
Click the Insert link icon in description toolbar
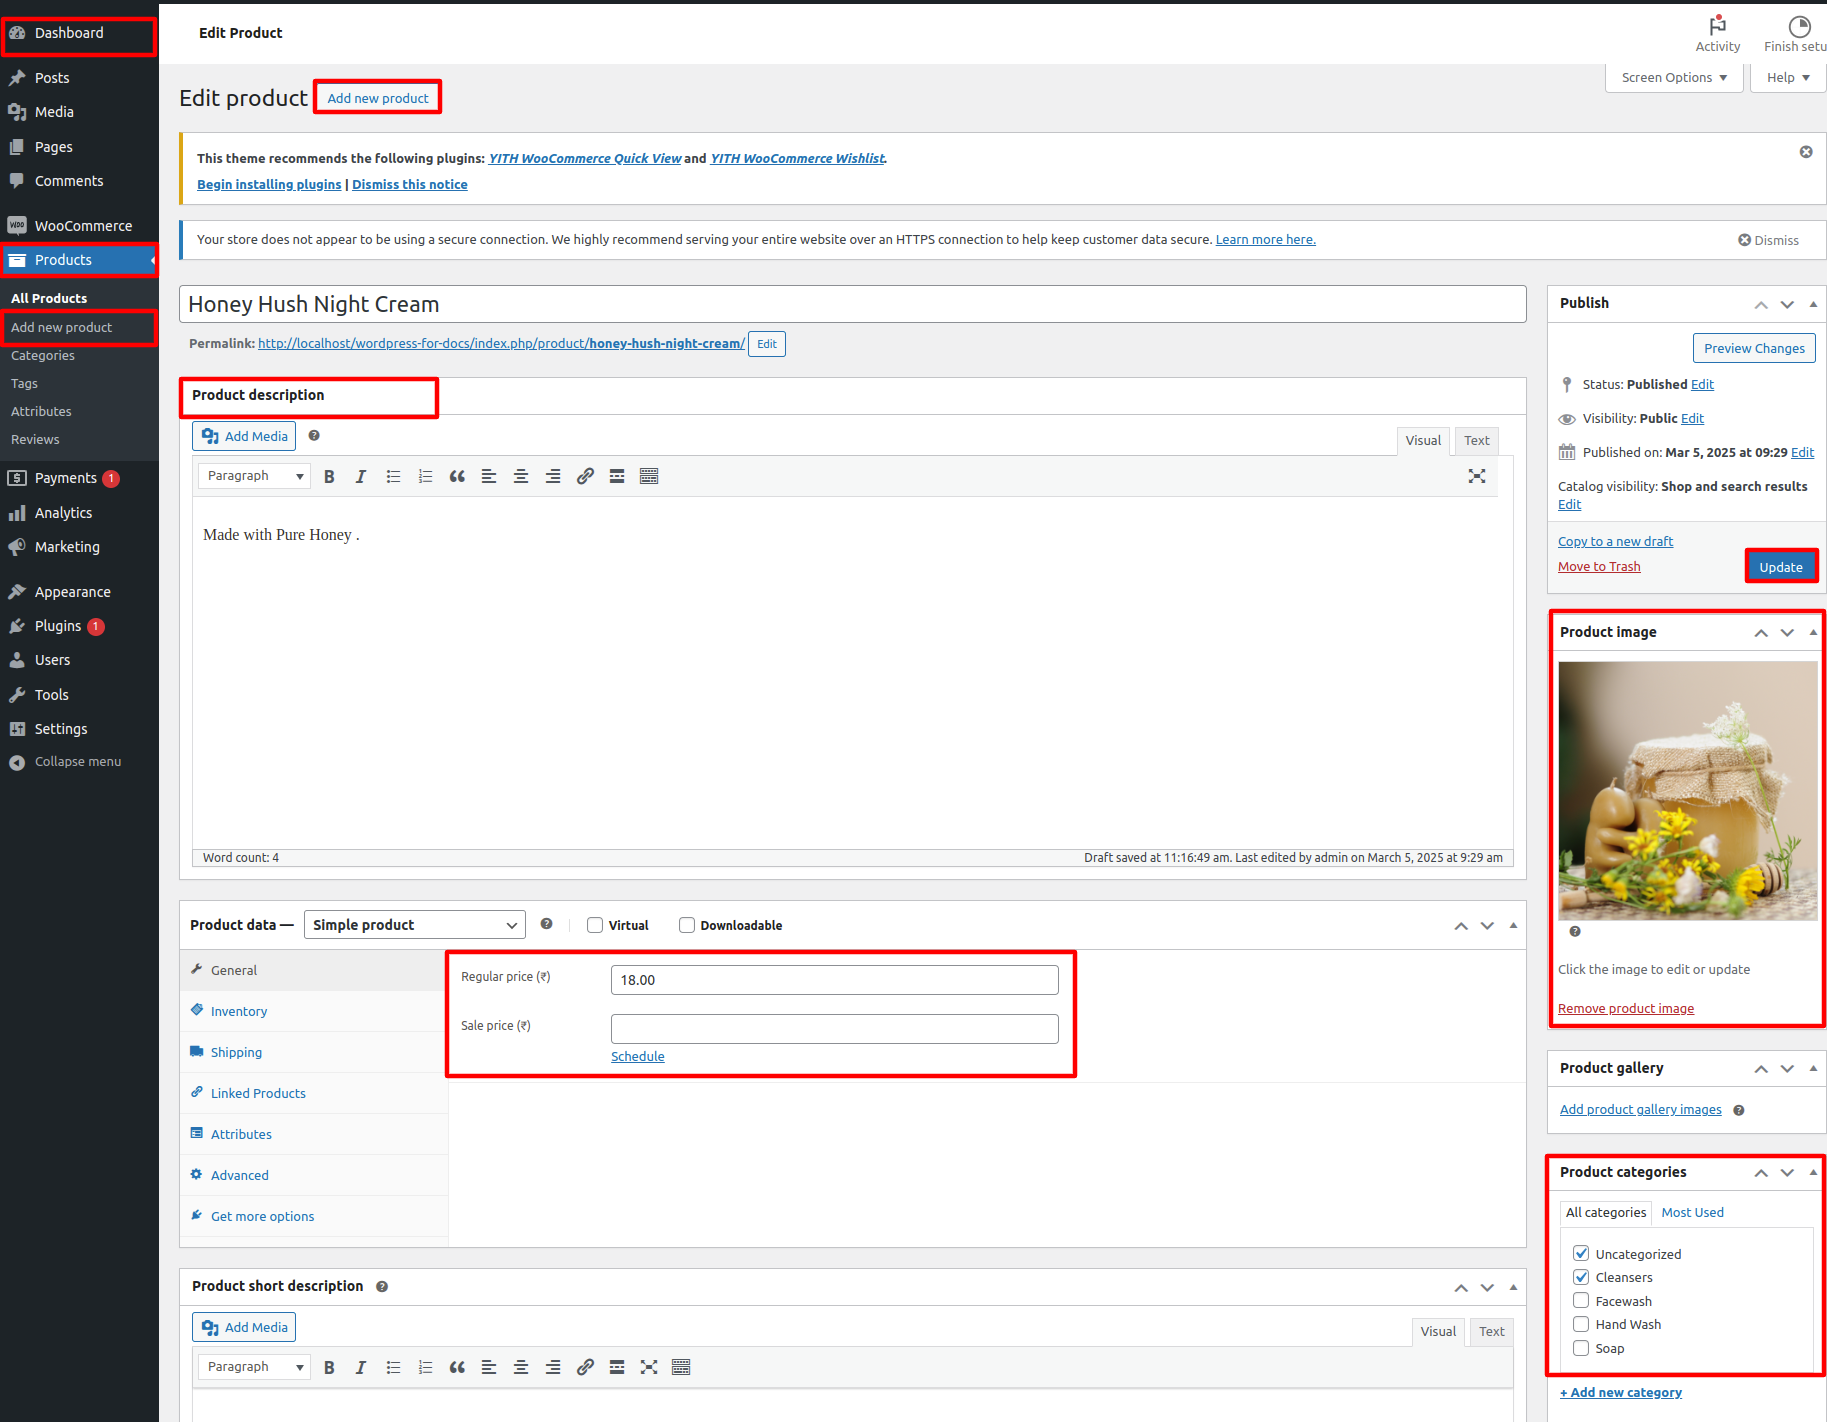pos(585,477)
